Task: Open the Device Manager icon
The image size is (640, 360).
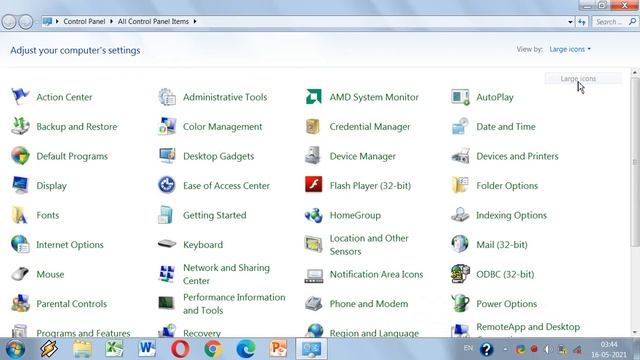Action: (x=313, y=156)
